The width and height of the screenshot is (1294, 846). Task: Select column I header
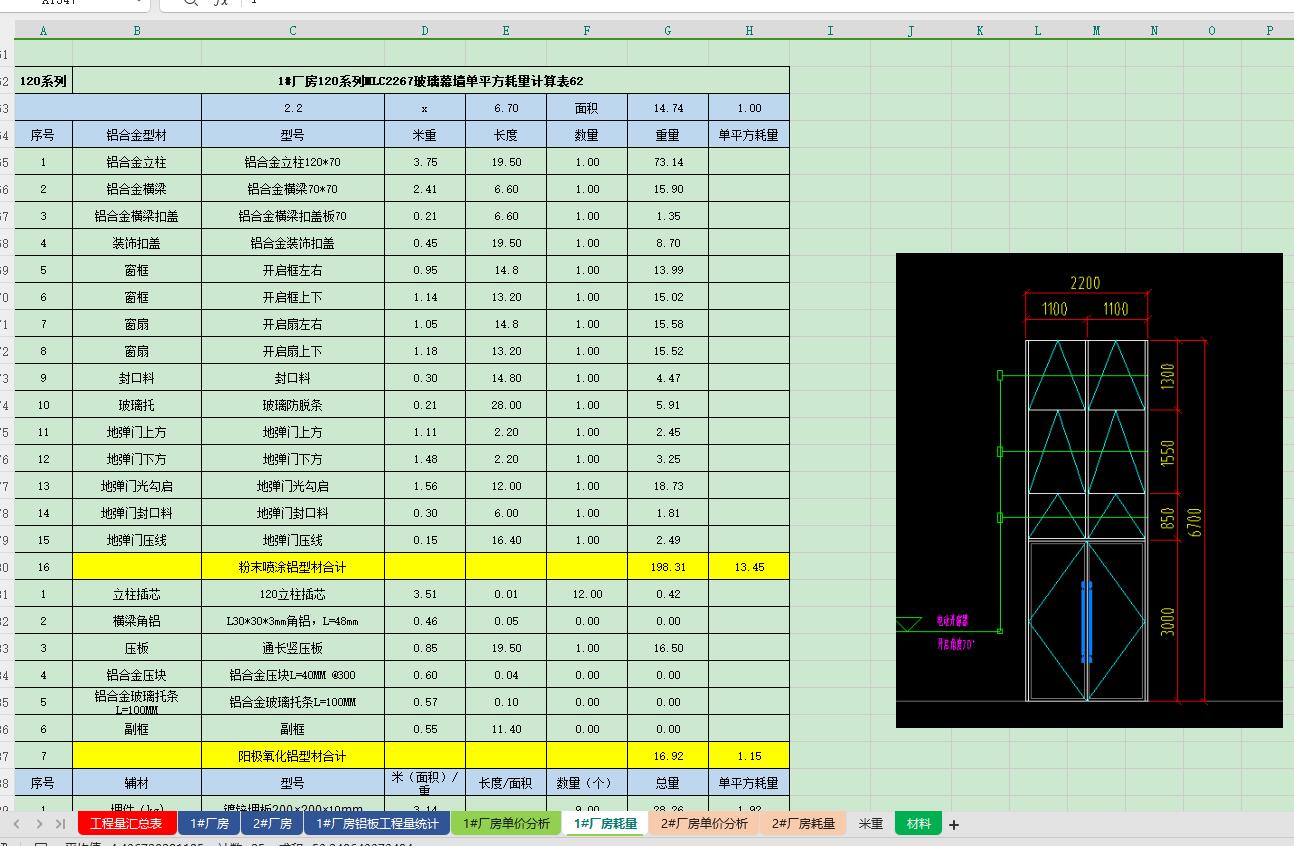830,31
